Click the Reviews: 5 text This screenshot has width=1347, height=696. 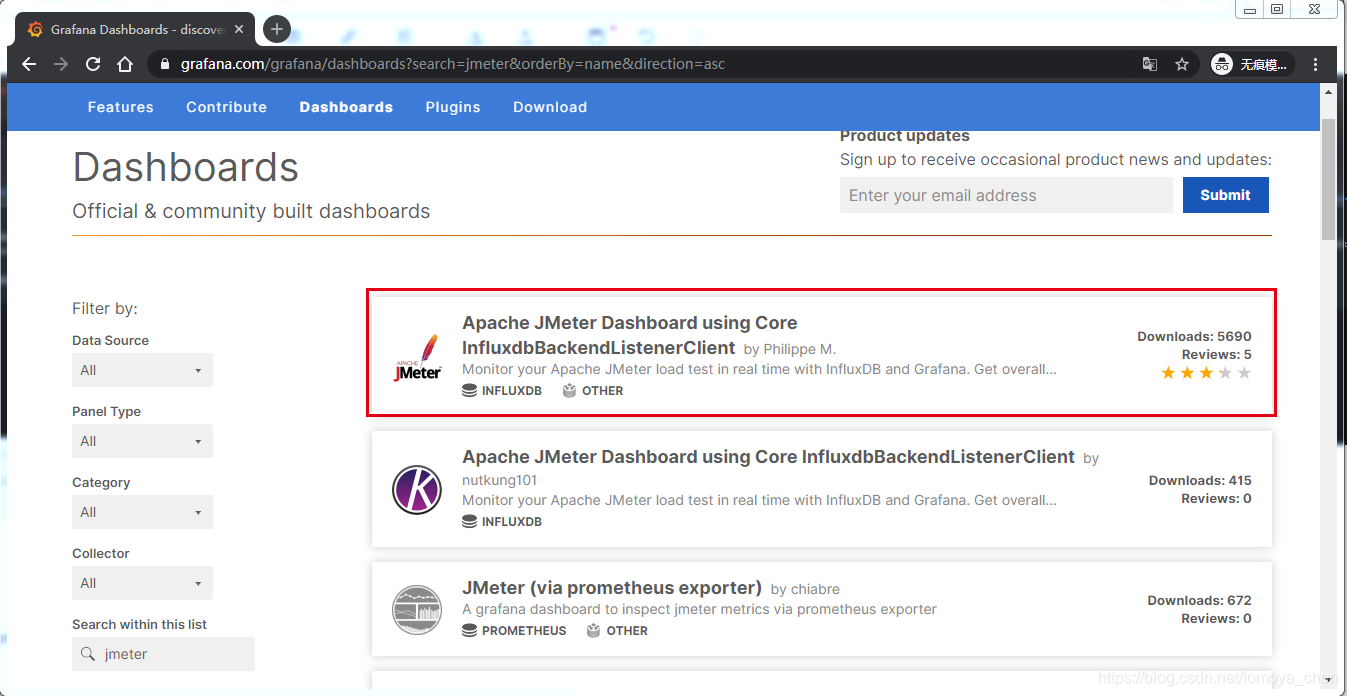pyautogui.click(x=1217, y=354)
